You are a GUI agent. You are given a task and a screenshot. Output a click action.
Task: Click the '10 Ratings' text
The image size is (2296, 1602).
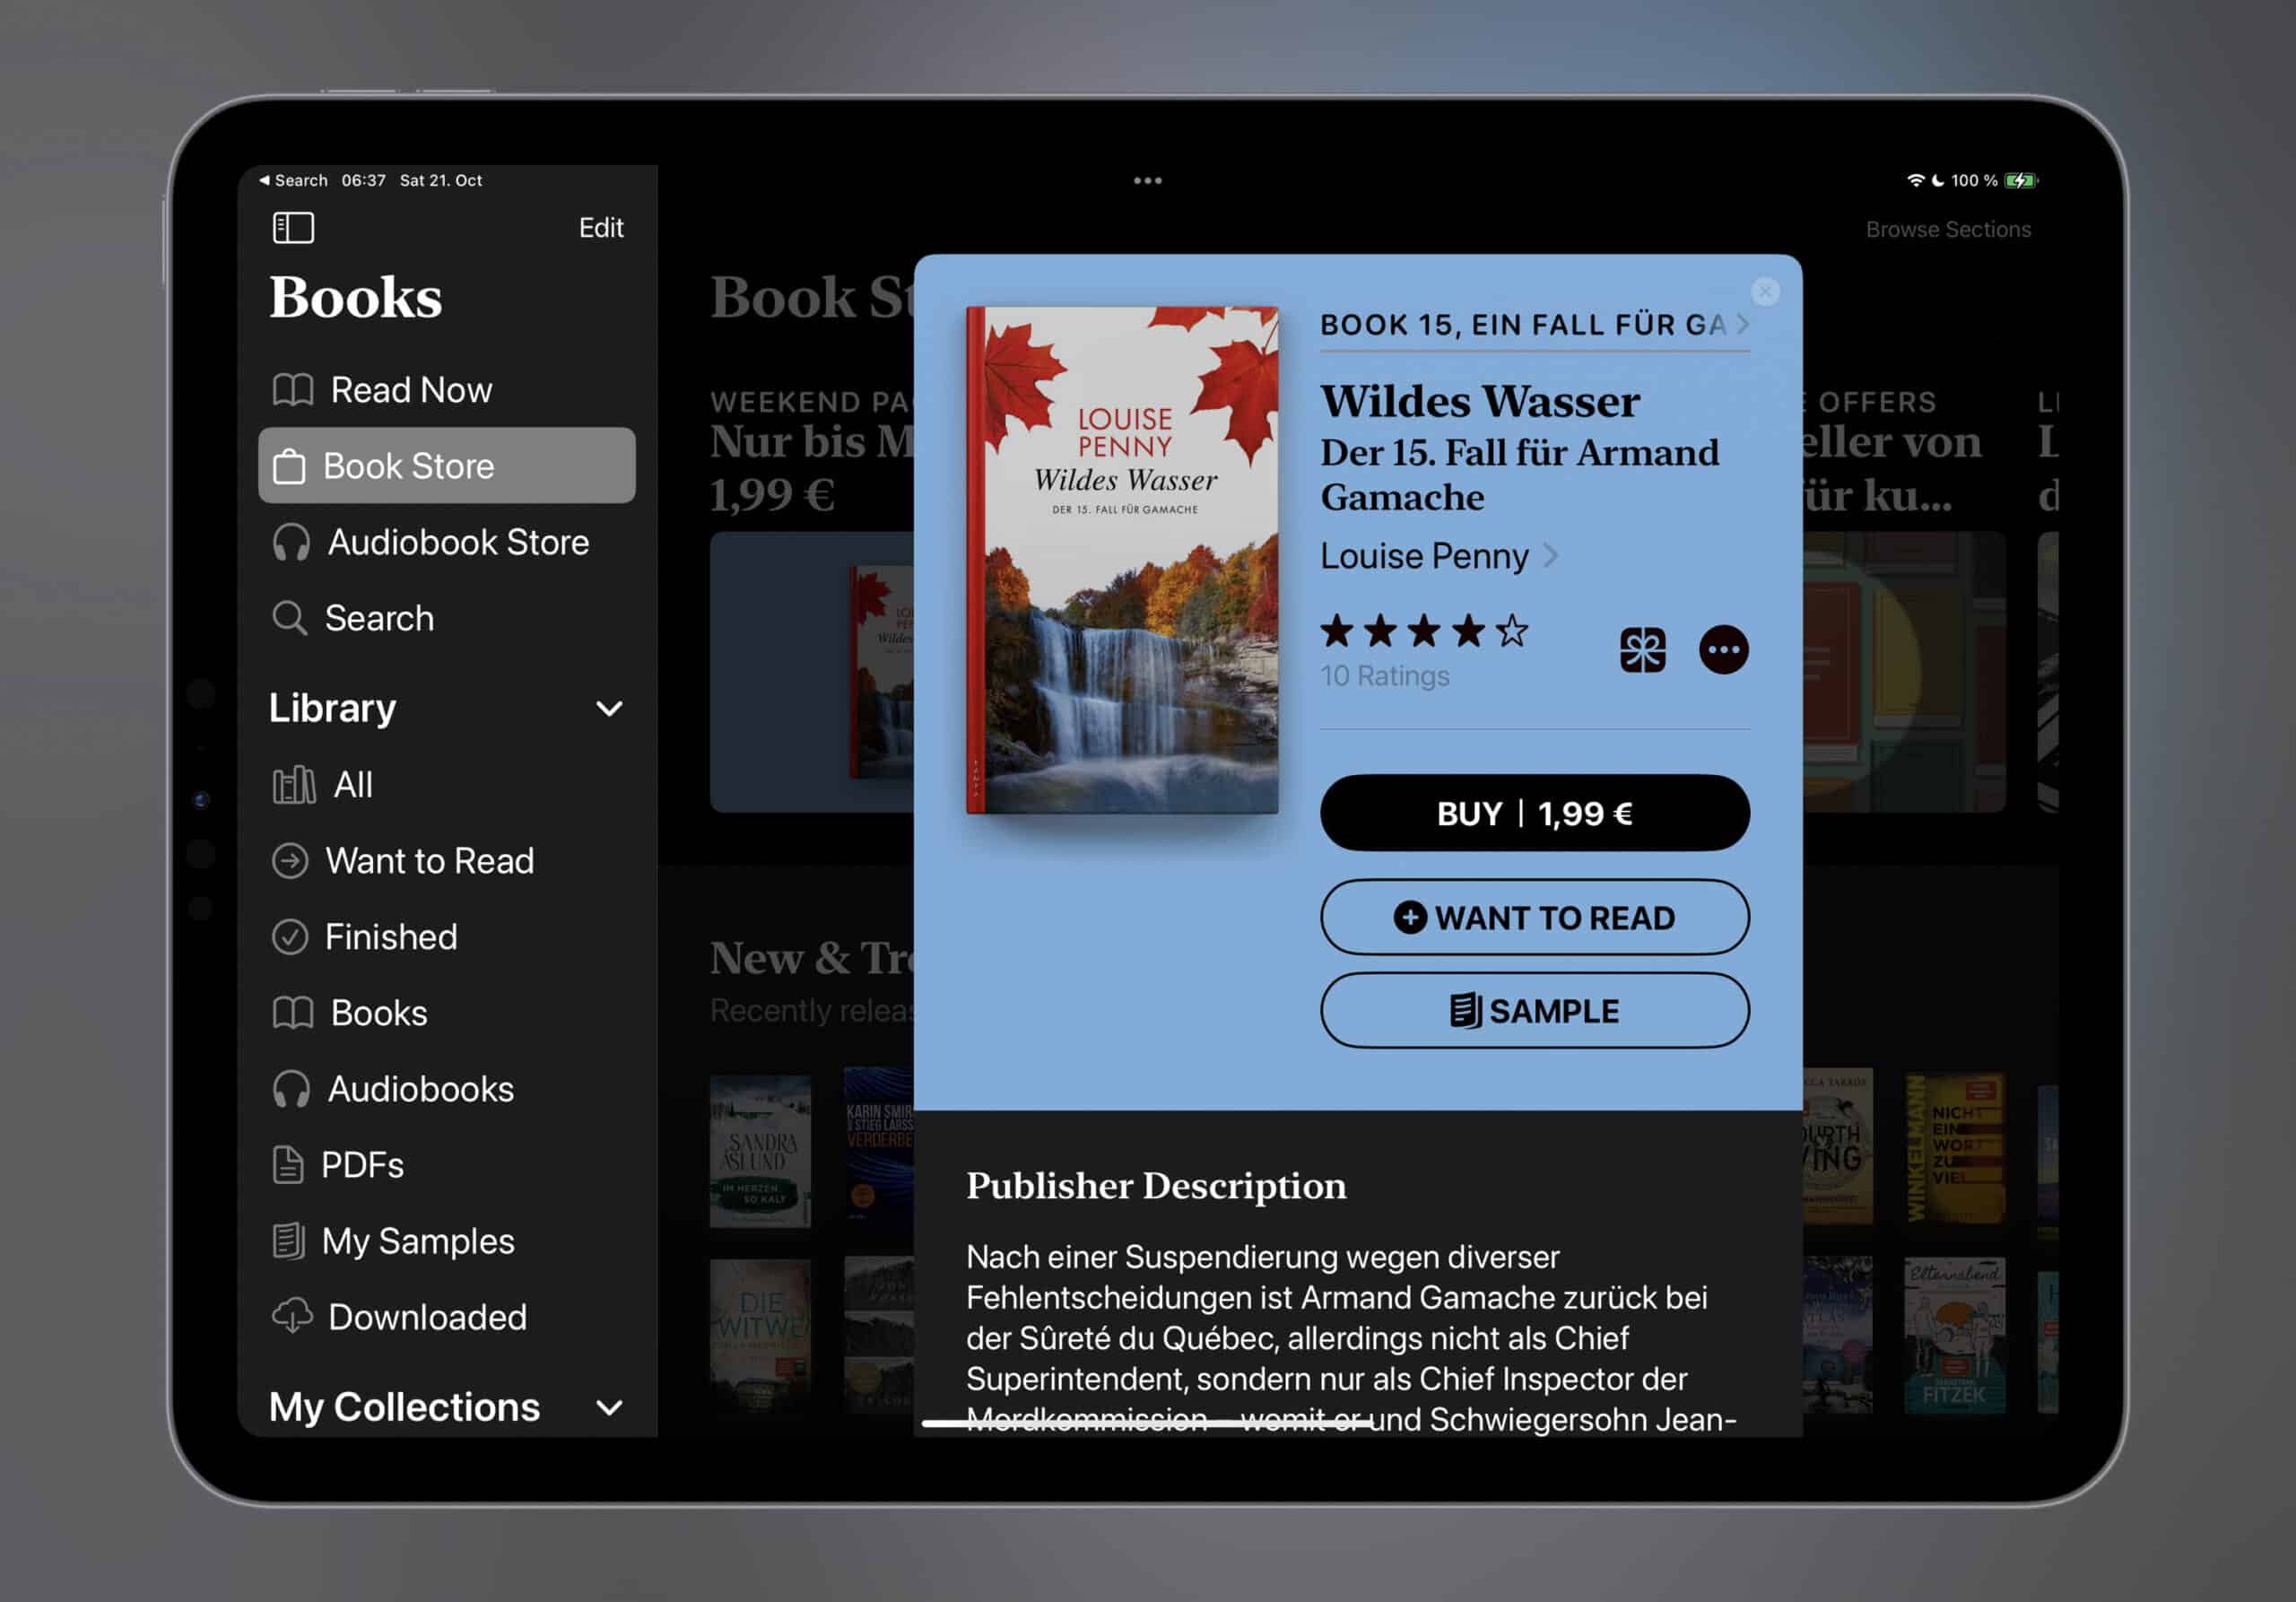(x=1385, y=677)
